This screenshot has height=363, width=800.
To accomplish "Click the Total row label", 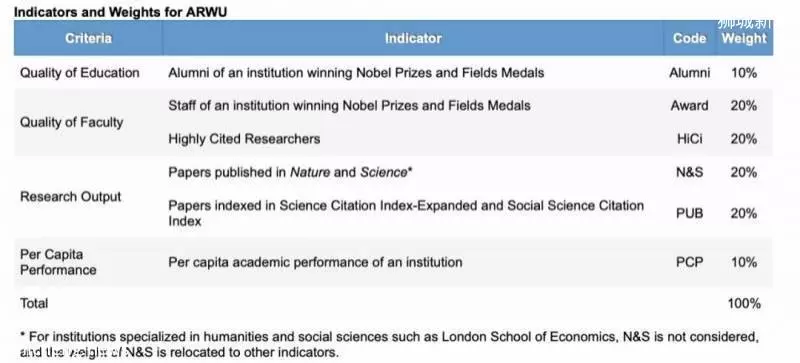I will tap(34, 303).
